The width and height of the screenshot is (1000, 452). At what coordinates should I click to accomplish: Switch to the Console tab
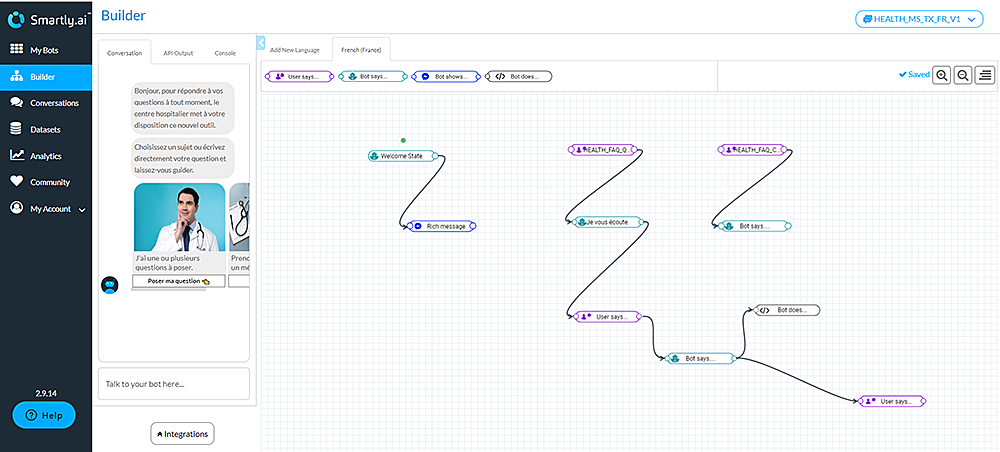pyautogui.click(x=225, y=52)
